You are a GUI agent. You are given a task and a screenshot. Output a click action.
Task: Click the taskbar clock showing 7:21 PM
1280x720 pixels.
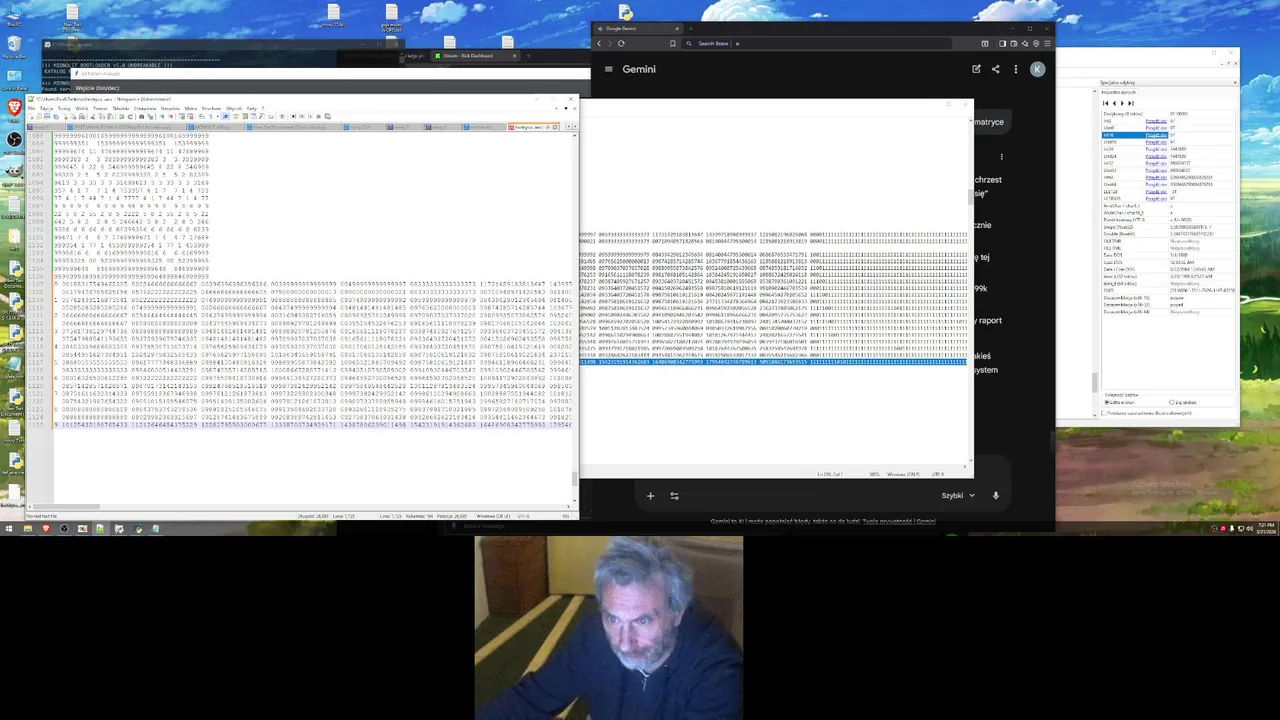1265,528
